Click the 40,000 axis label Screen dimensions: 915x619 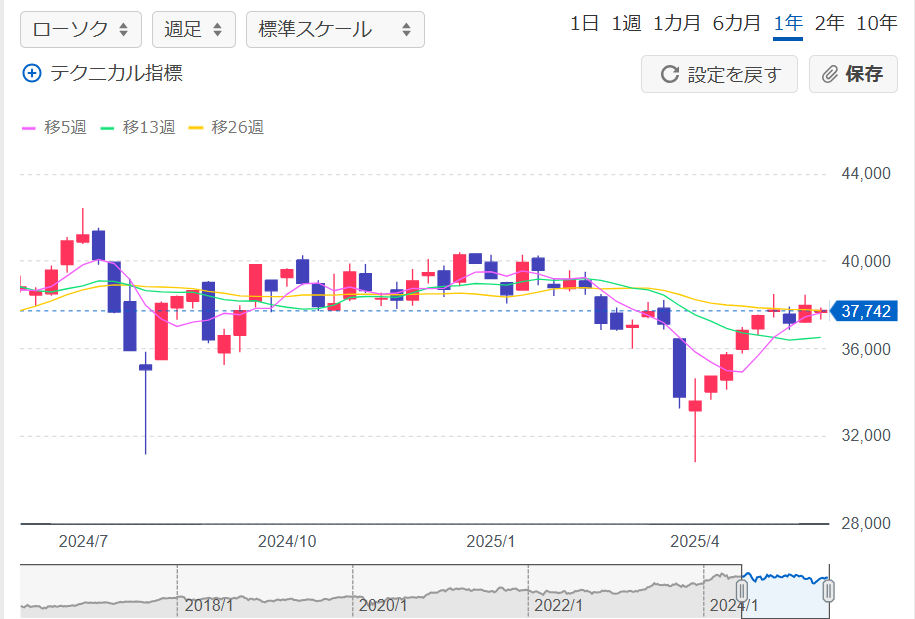tap(866, 261)
